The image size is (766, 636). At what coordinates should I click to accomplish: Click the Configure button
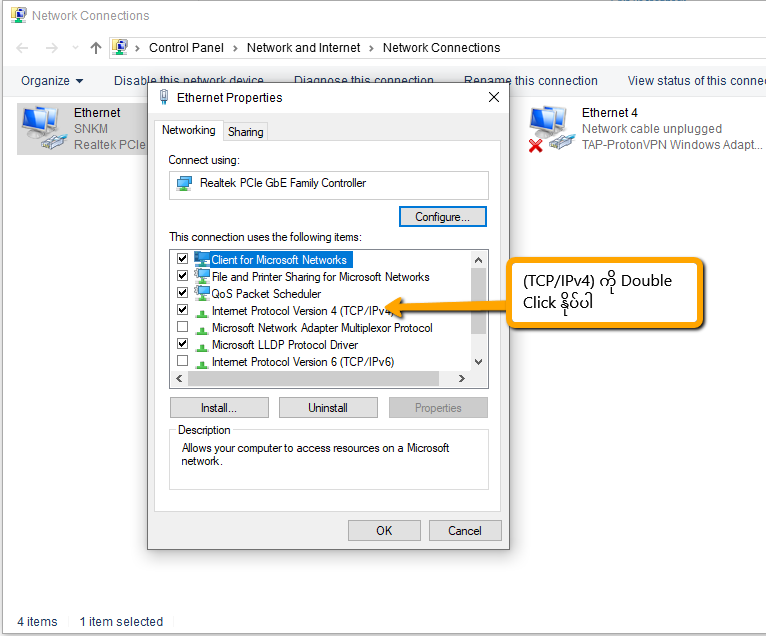pos(443,217)
